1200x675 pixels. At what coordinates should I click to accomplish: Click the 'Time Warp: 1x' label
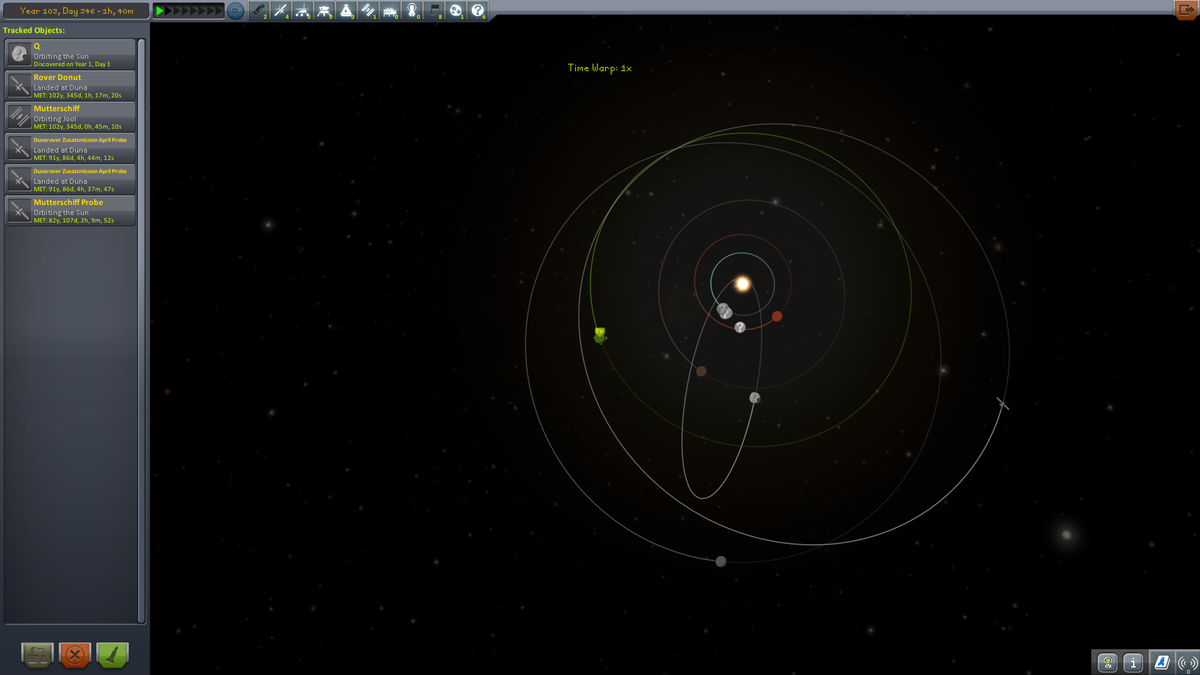click(600, 68)
